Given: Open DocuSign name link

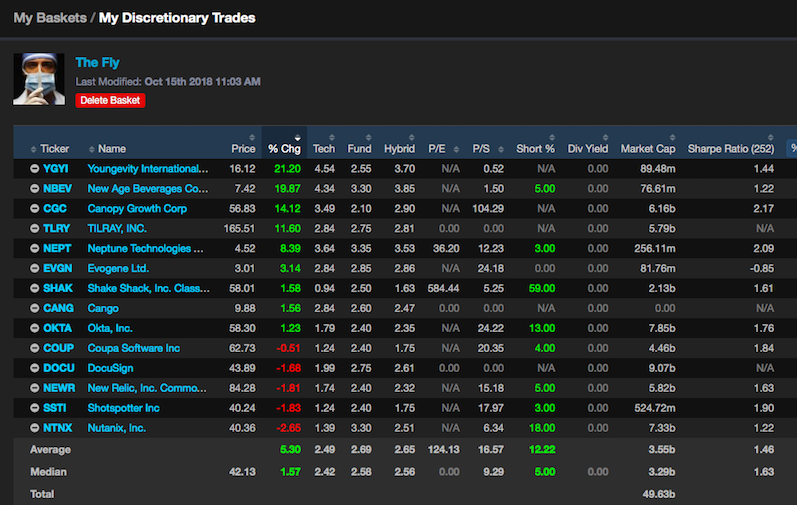Looking at the screenshot, I should coord(110,368).
